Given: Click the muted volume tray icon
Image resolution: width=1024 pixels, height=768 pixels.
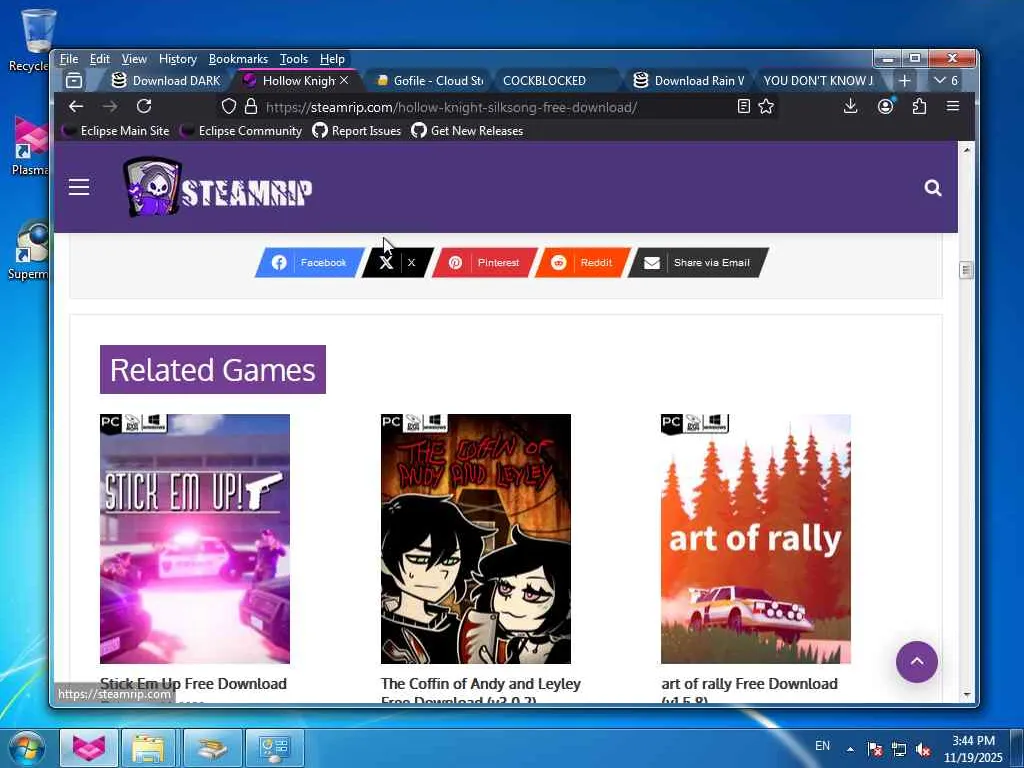Looking at the screenshot, I should pos(923,749).
